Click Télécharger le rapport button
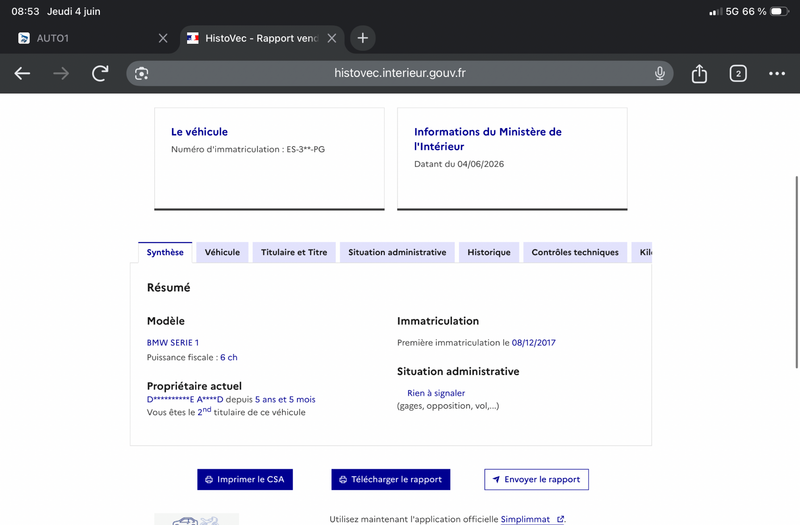 click(x=391, y=480)
